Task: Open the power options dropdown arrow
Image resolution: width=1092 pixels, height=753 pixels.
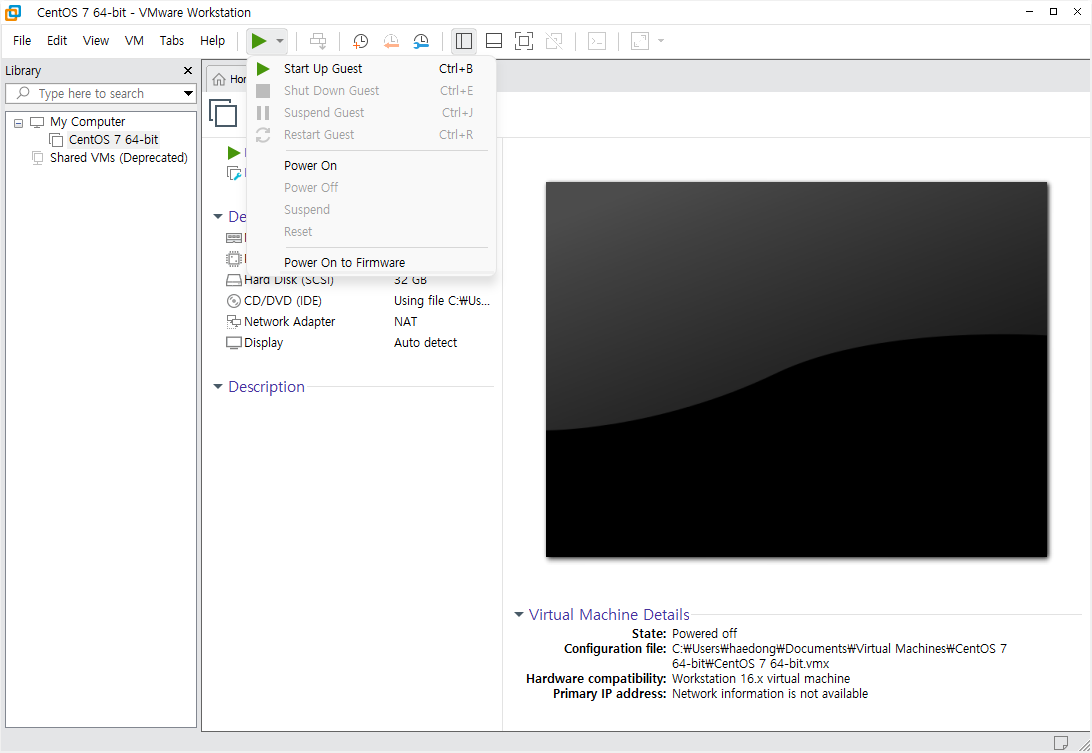Action: [280, 41]
